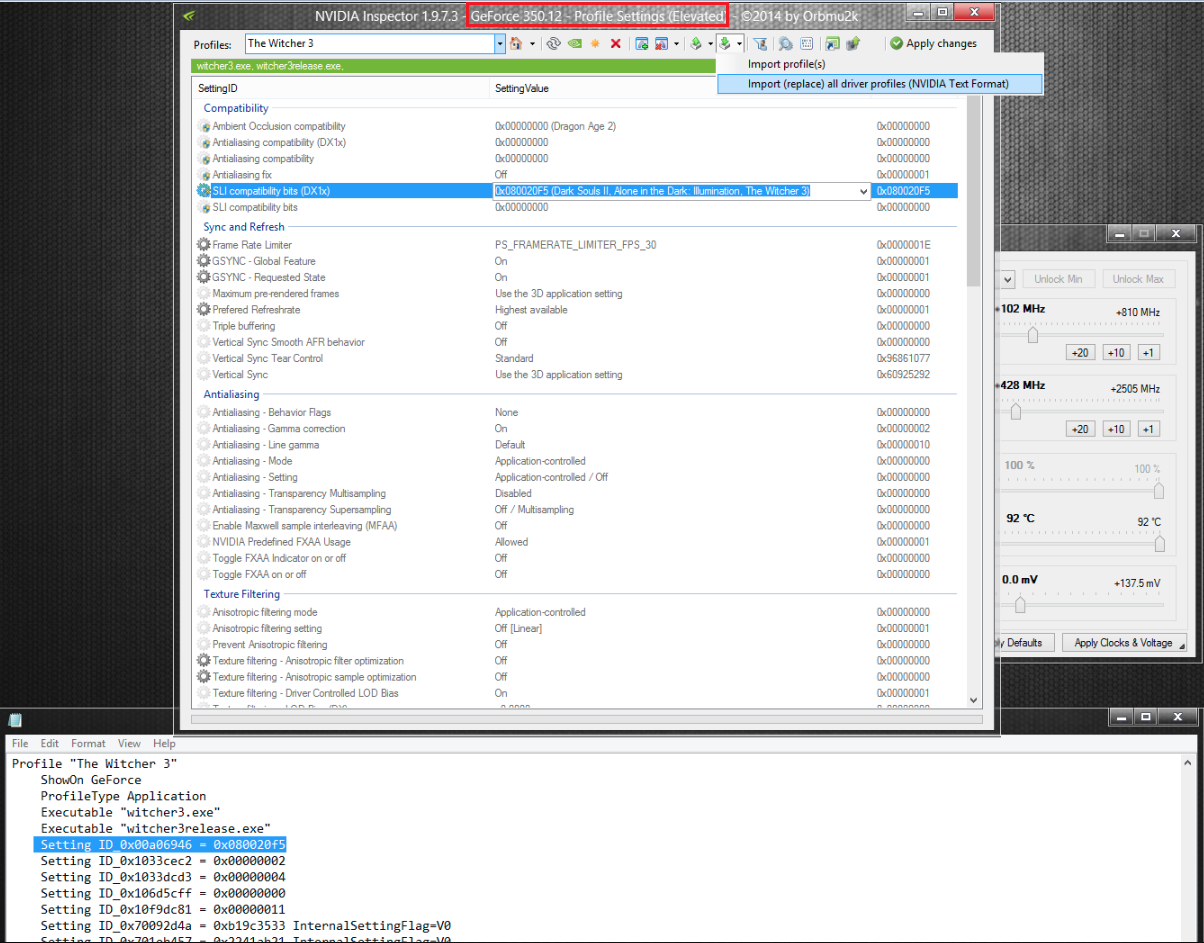The image size is (1204, 943).
Task: Click the gear icon beside Frame Rate Limiter
Action: (204, 245)
